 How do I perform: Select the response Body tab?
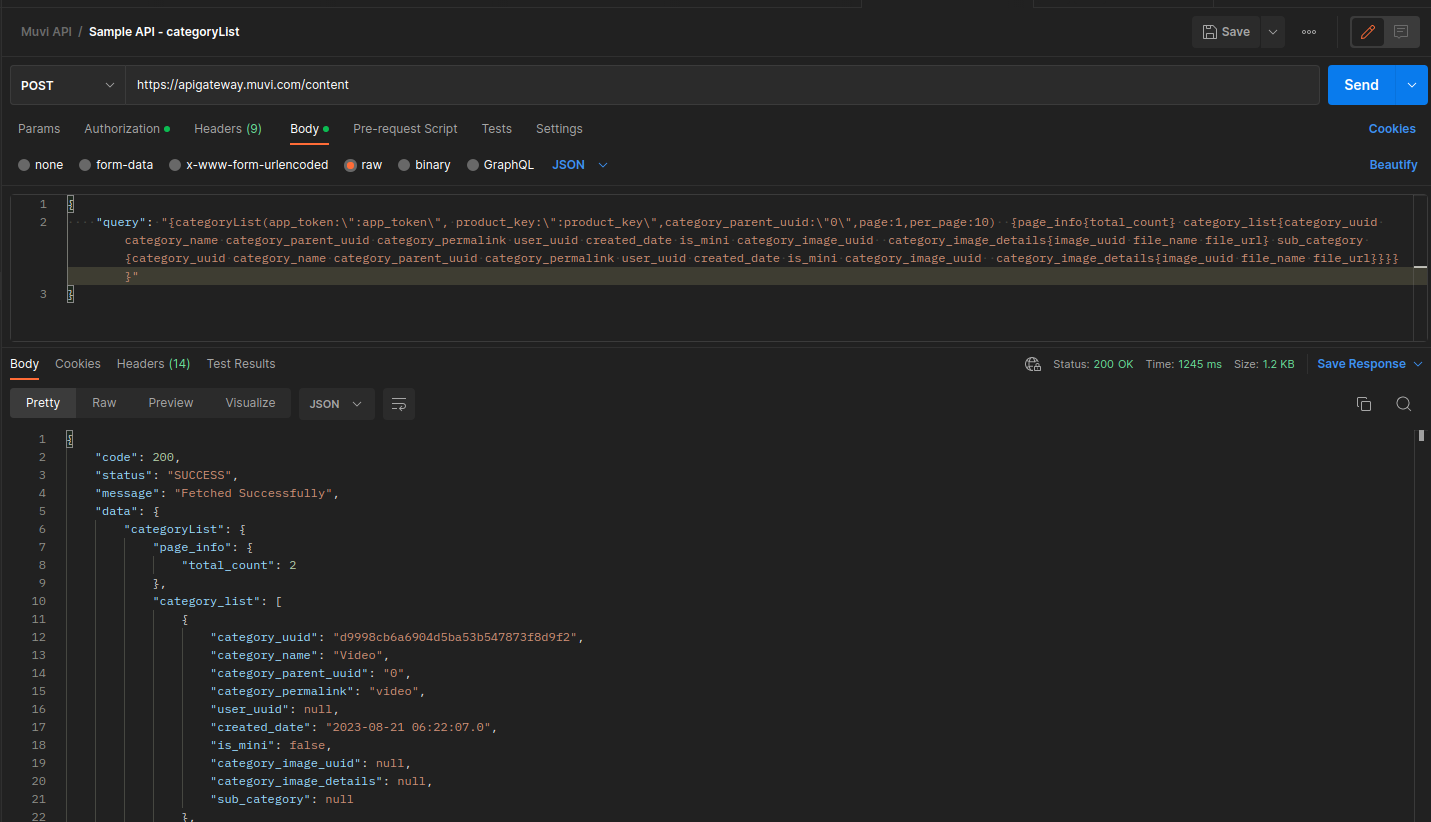(24, 364)
